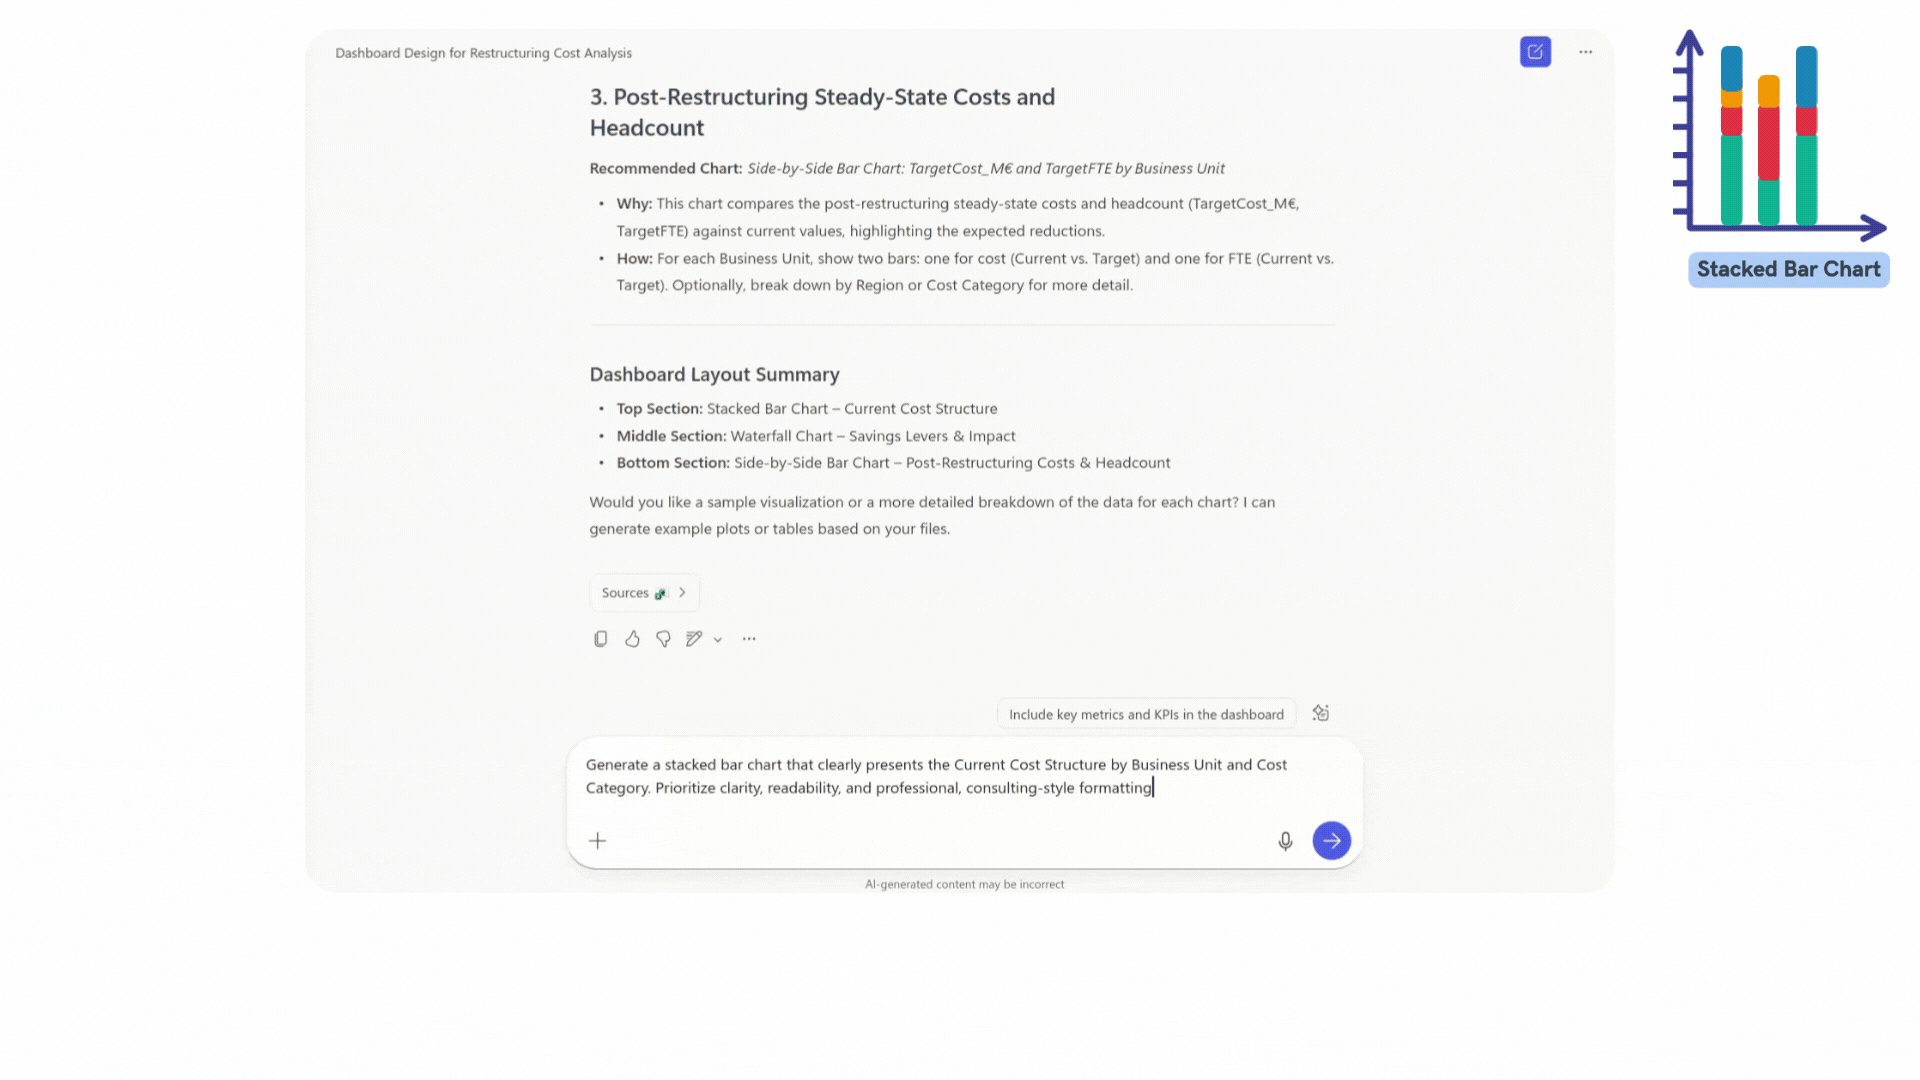
Task: Open the three-dot menu in the response action row
Action: pos(749,639)
